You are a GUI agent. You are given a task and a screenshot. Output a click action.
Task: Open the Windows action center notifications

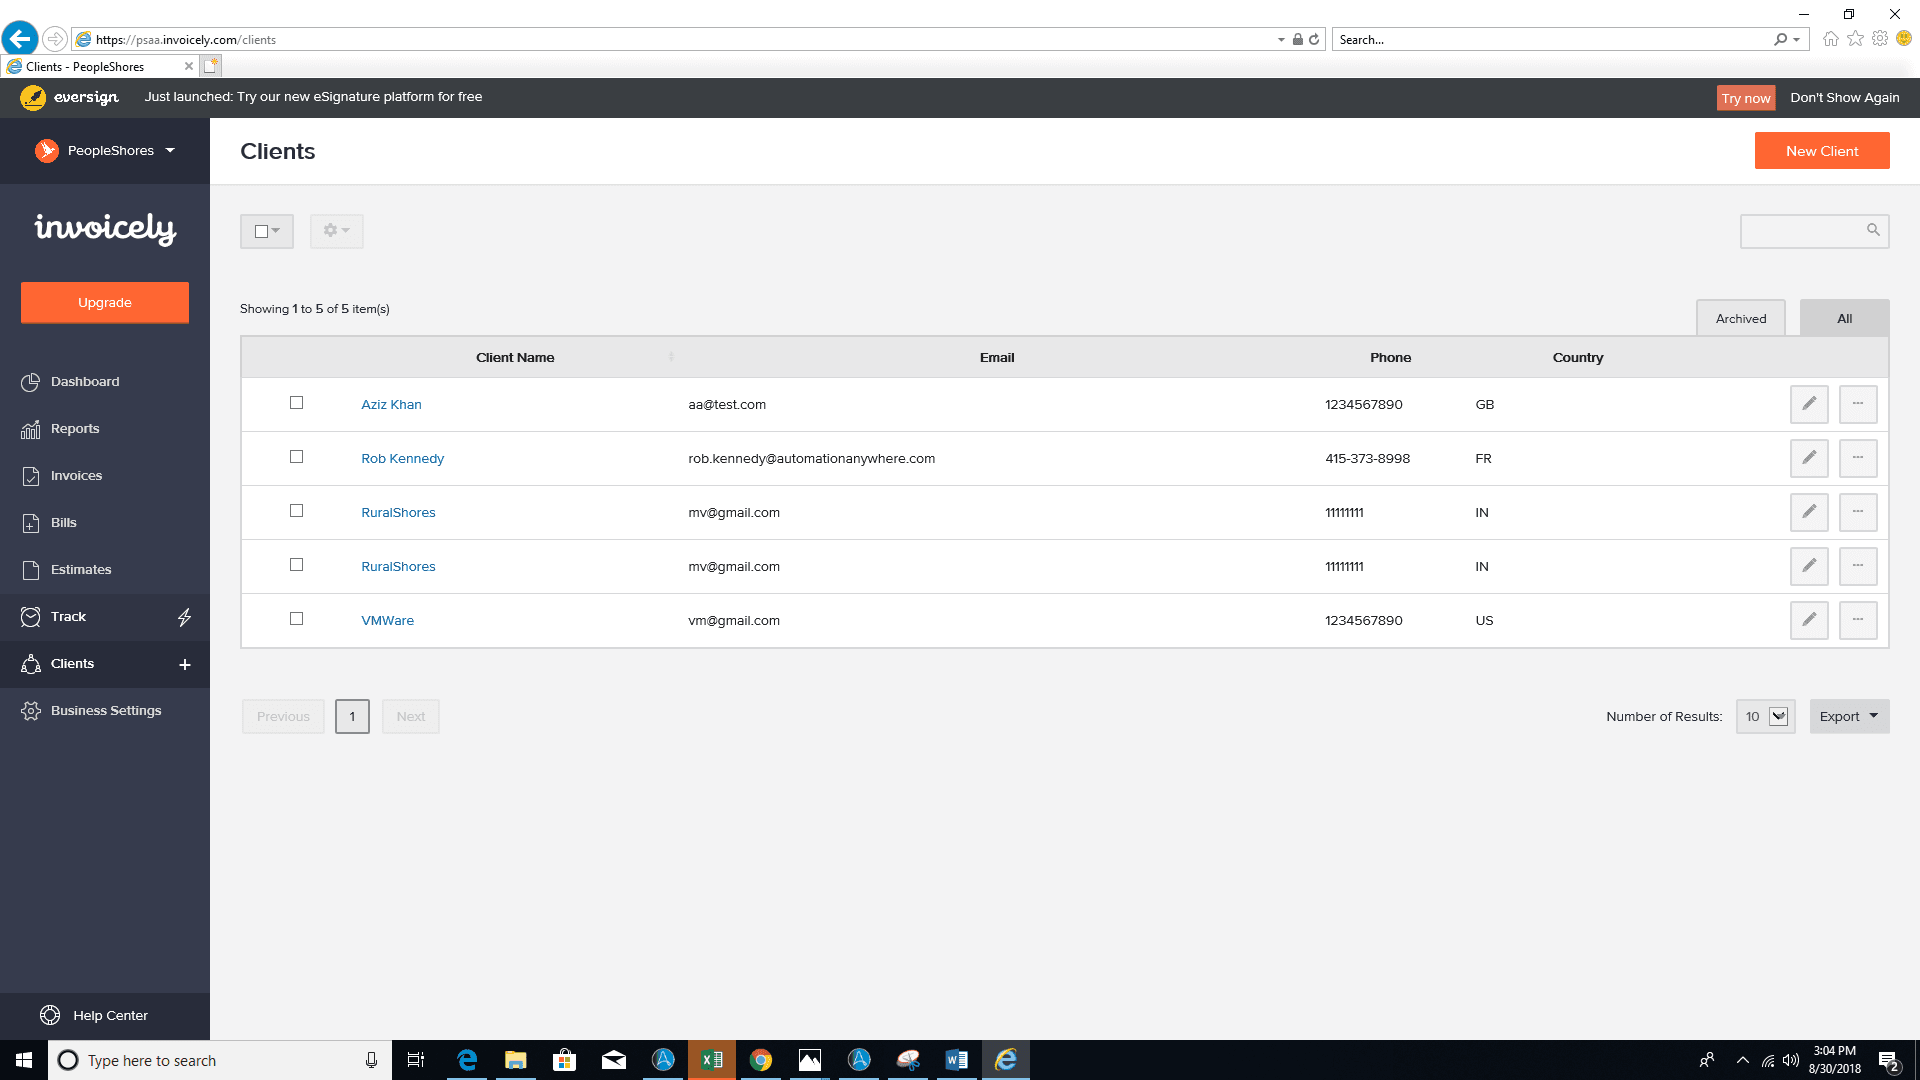(1889, 1061)
